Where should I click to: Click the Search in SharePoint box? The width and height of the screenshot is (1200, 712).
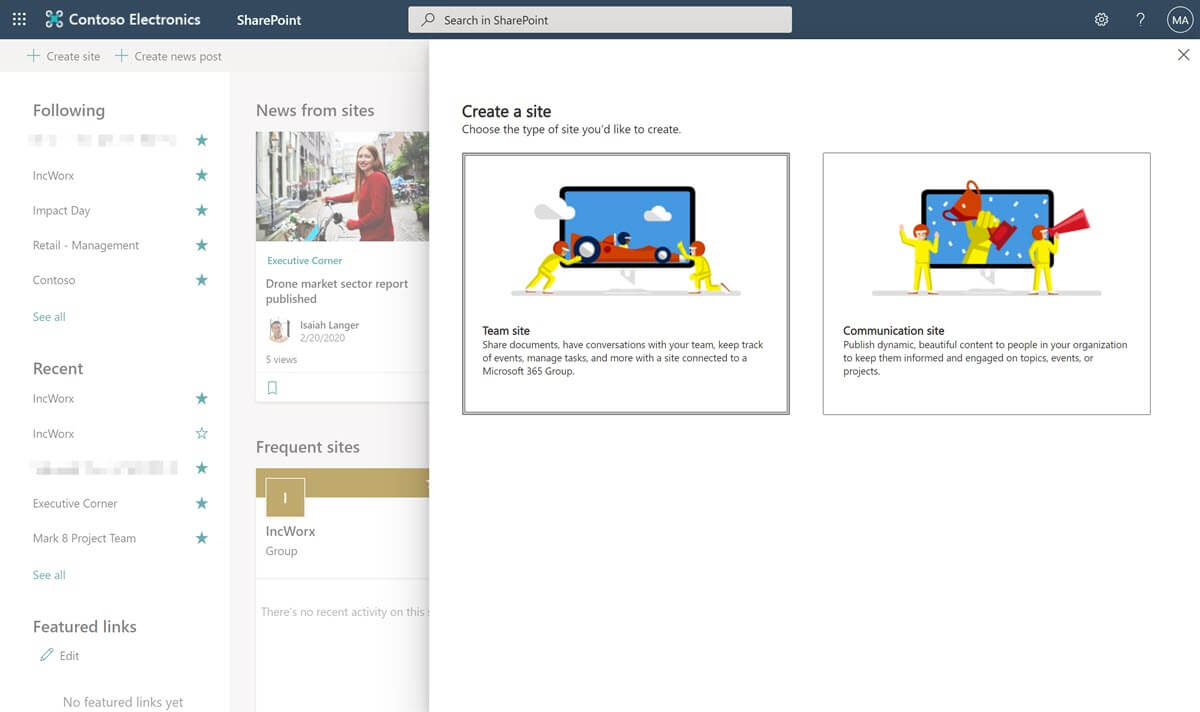tap(600, 19)
